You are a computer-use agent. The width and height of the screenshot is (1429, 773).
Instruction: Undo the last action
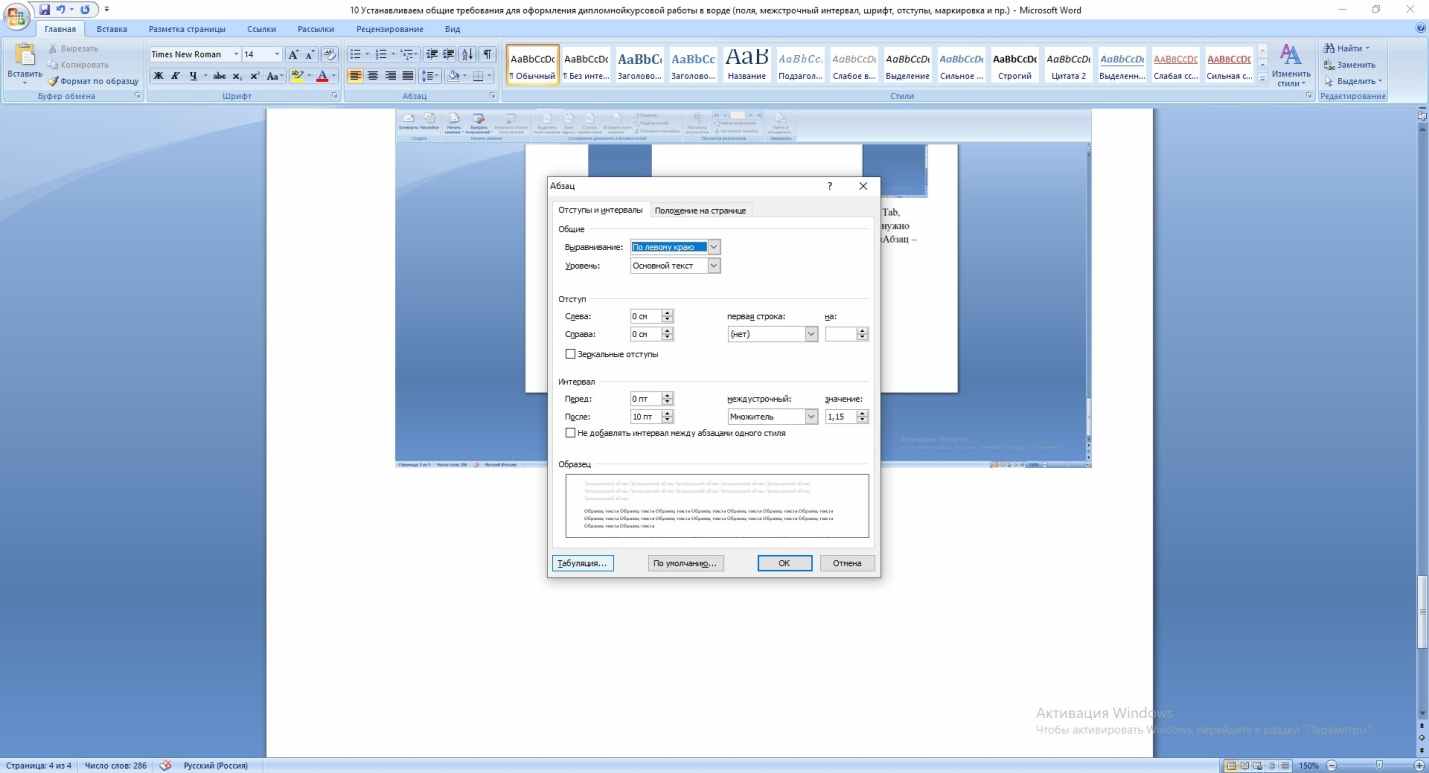(61, 9)
